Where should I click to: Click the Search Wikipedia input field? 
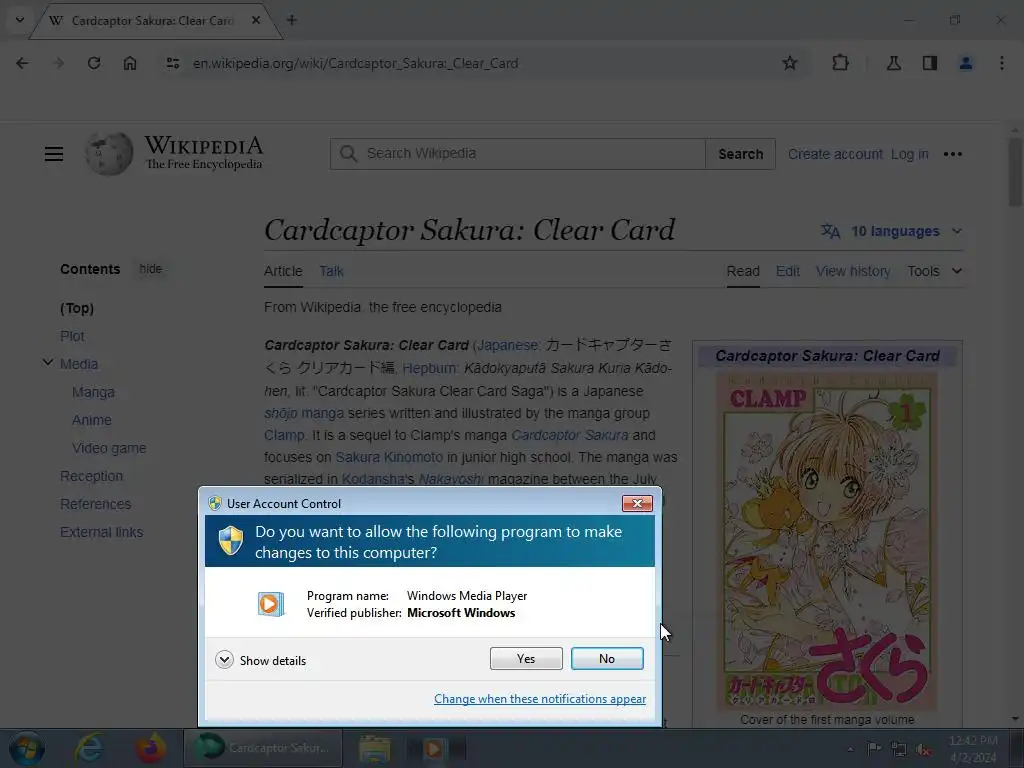[x=518, y=154]
